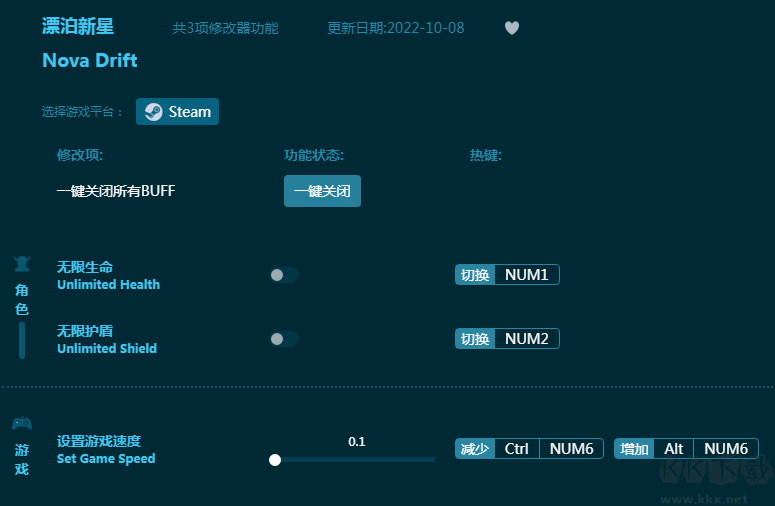Click NUM2 hotkey for Unlimited Shield
Screen dimensions: 775x506
[x=526, y=339]
